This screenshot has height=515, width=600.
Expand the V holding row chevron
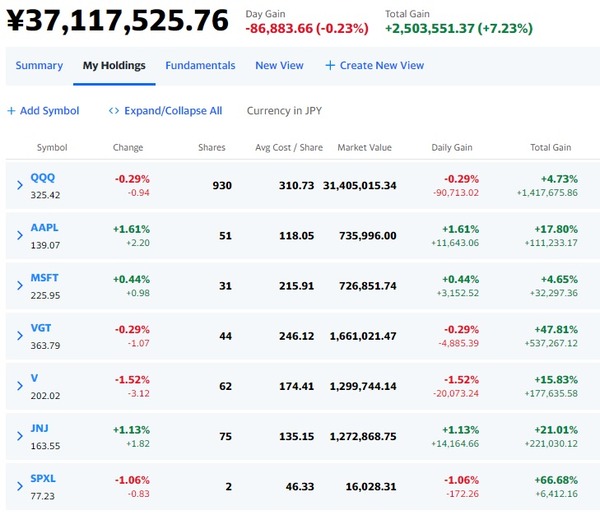pos(20,386)
